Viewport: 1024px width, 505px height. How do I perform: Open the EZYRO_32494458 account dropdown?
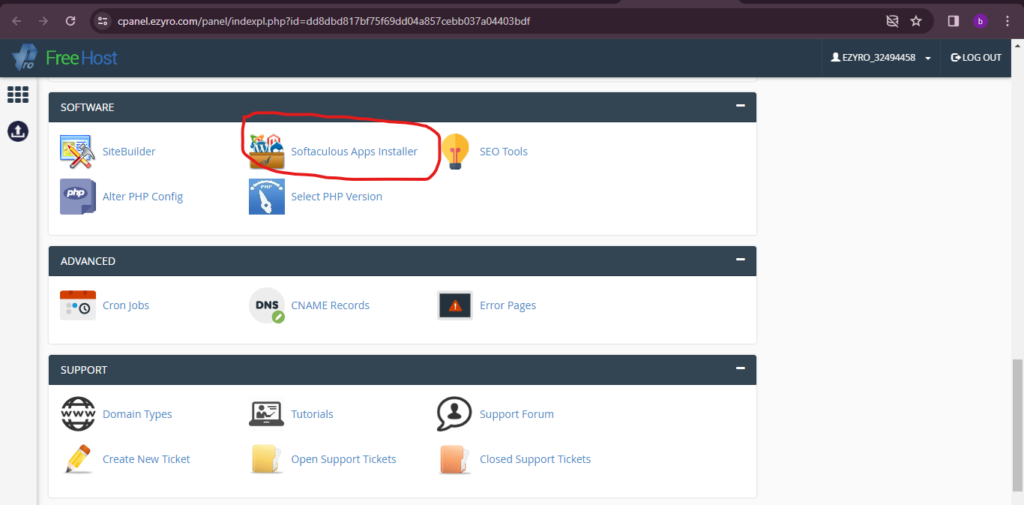(x=881, y=57)
